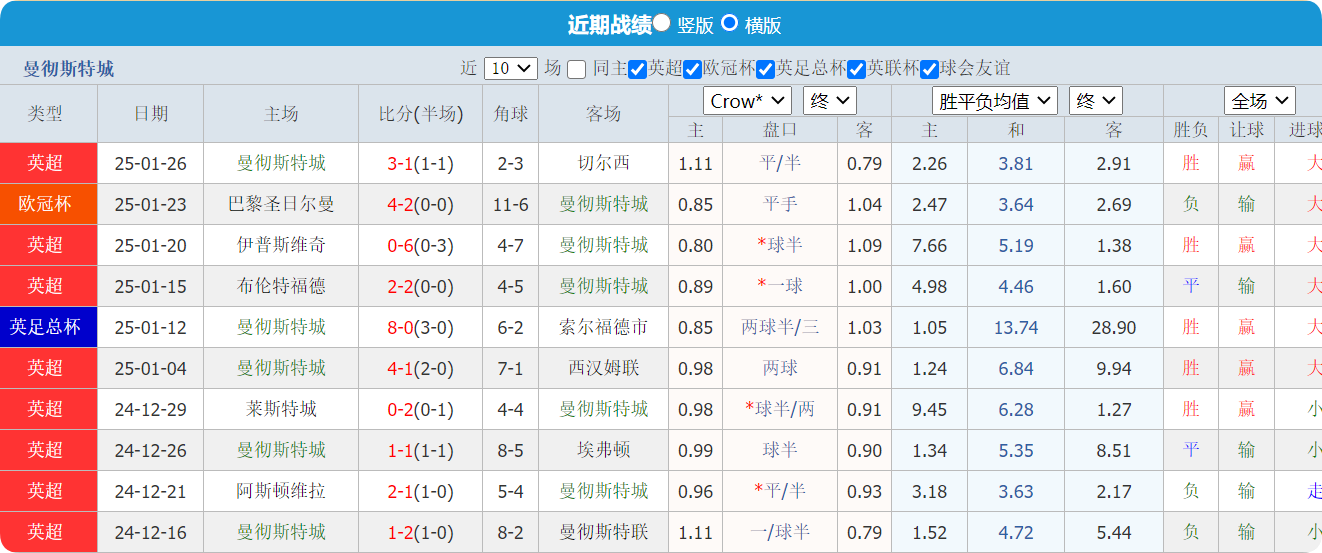
Task: Click the 近期战绩 header title
Action: (x=609, y=24)
